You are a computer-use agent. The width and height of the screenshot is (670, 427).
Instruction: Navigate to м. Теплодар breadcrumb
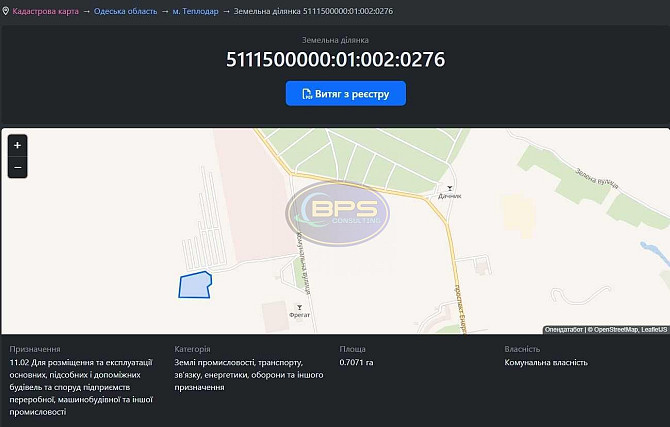coord(195,9)
